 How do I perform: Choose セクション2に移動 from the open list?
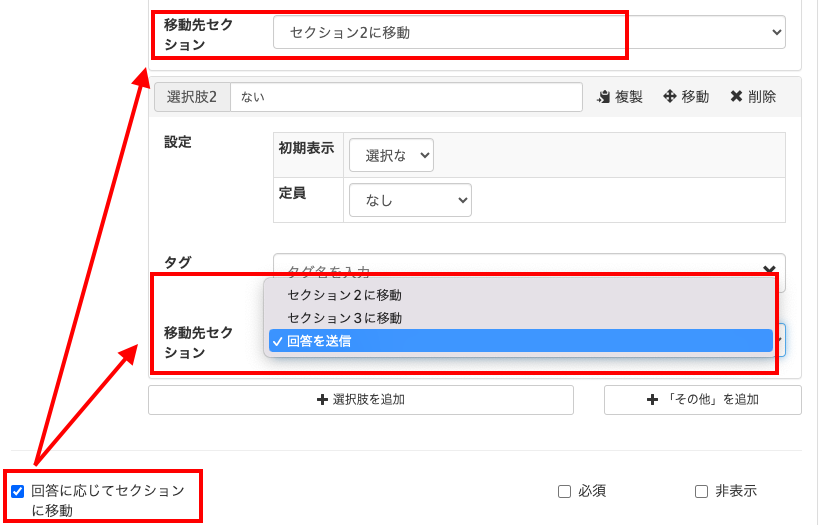(x=344, y=295)
